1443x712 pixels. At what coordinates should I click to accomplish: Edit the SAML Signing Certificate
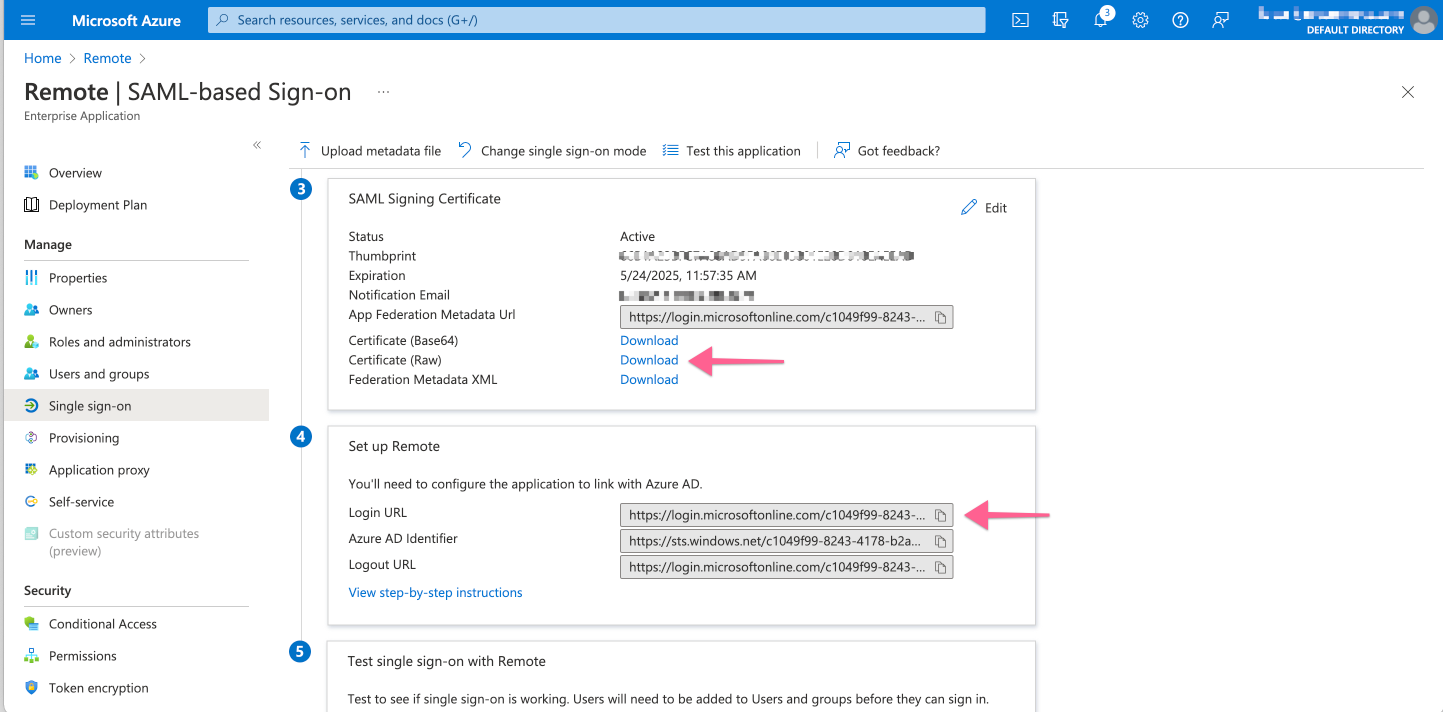[x=983, y=207]
